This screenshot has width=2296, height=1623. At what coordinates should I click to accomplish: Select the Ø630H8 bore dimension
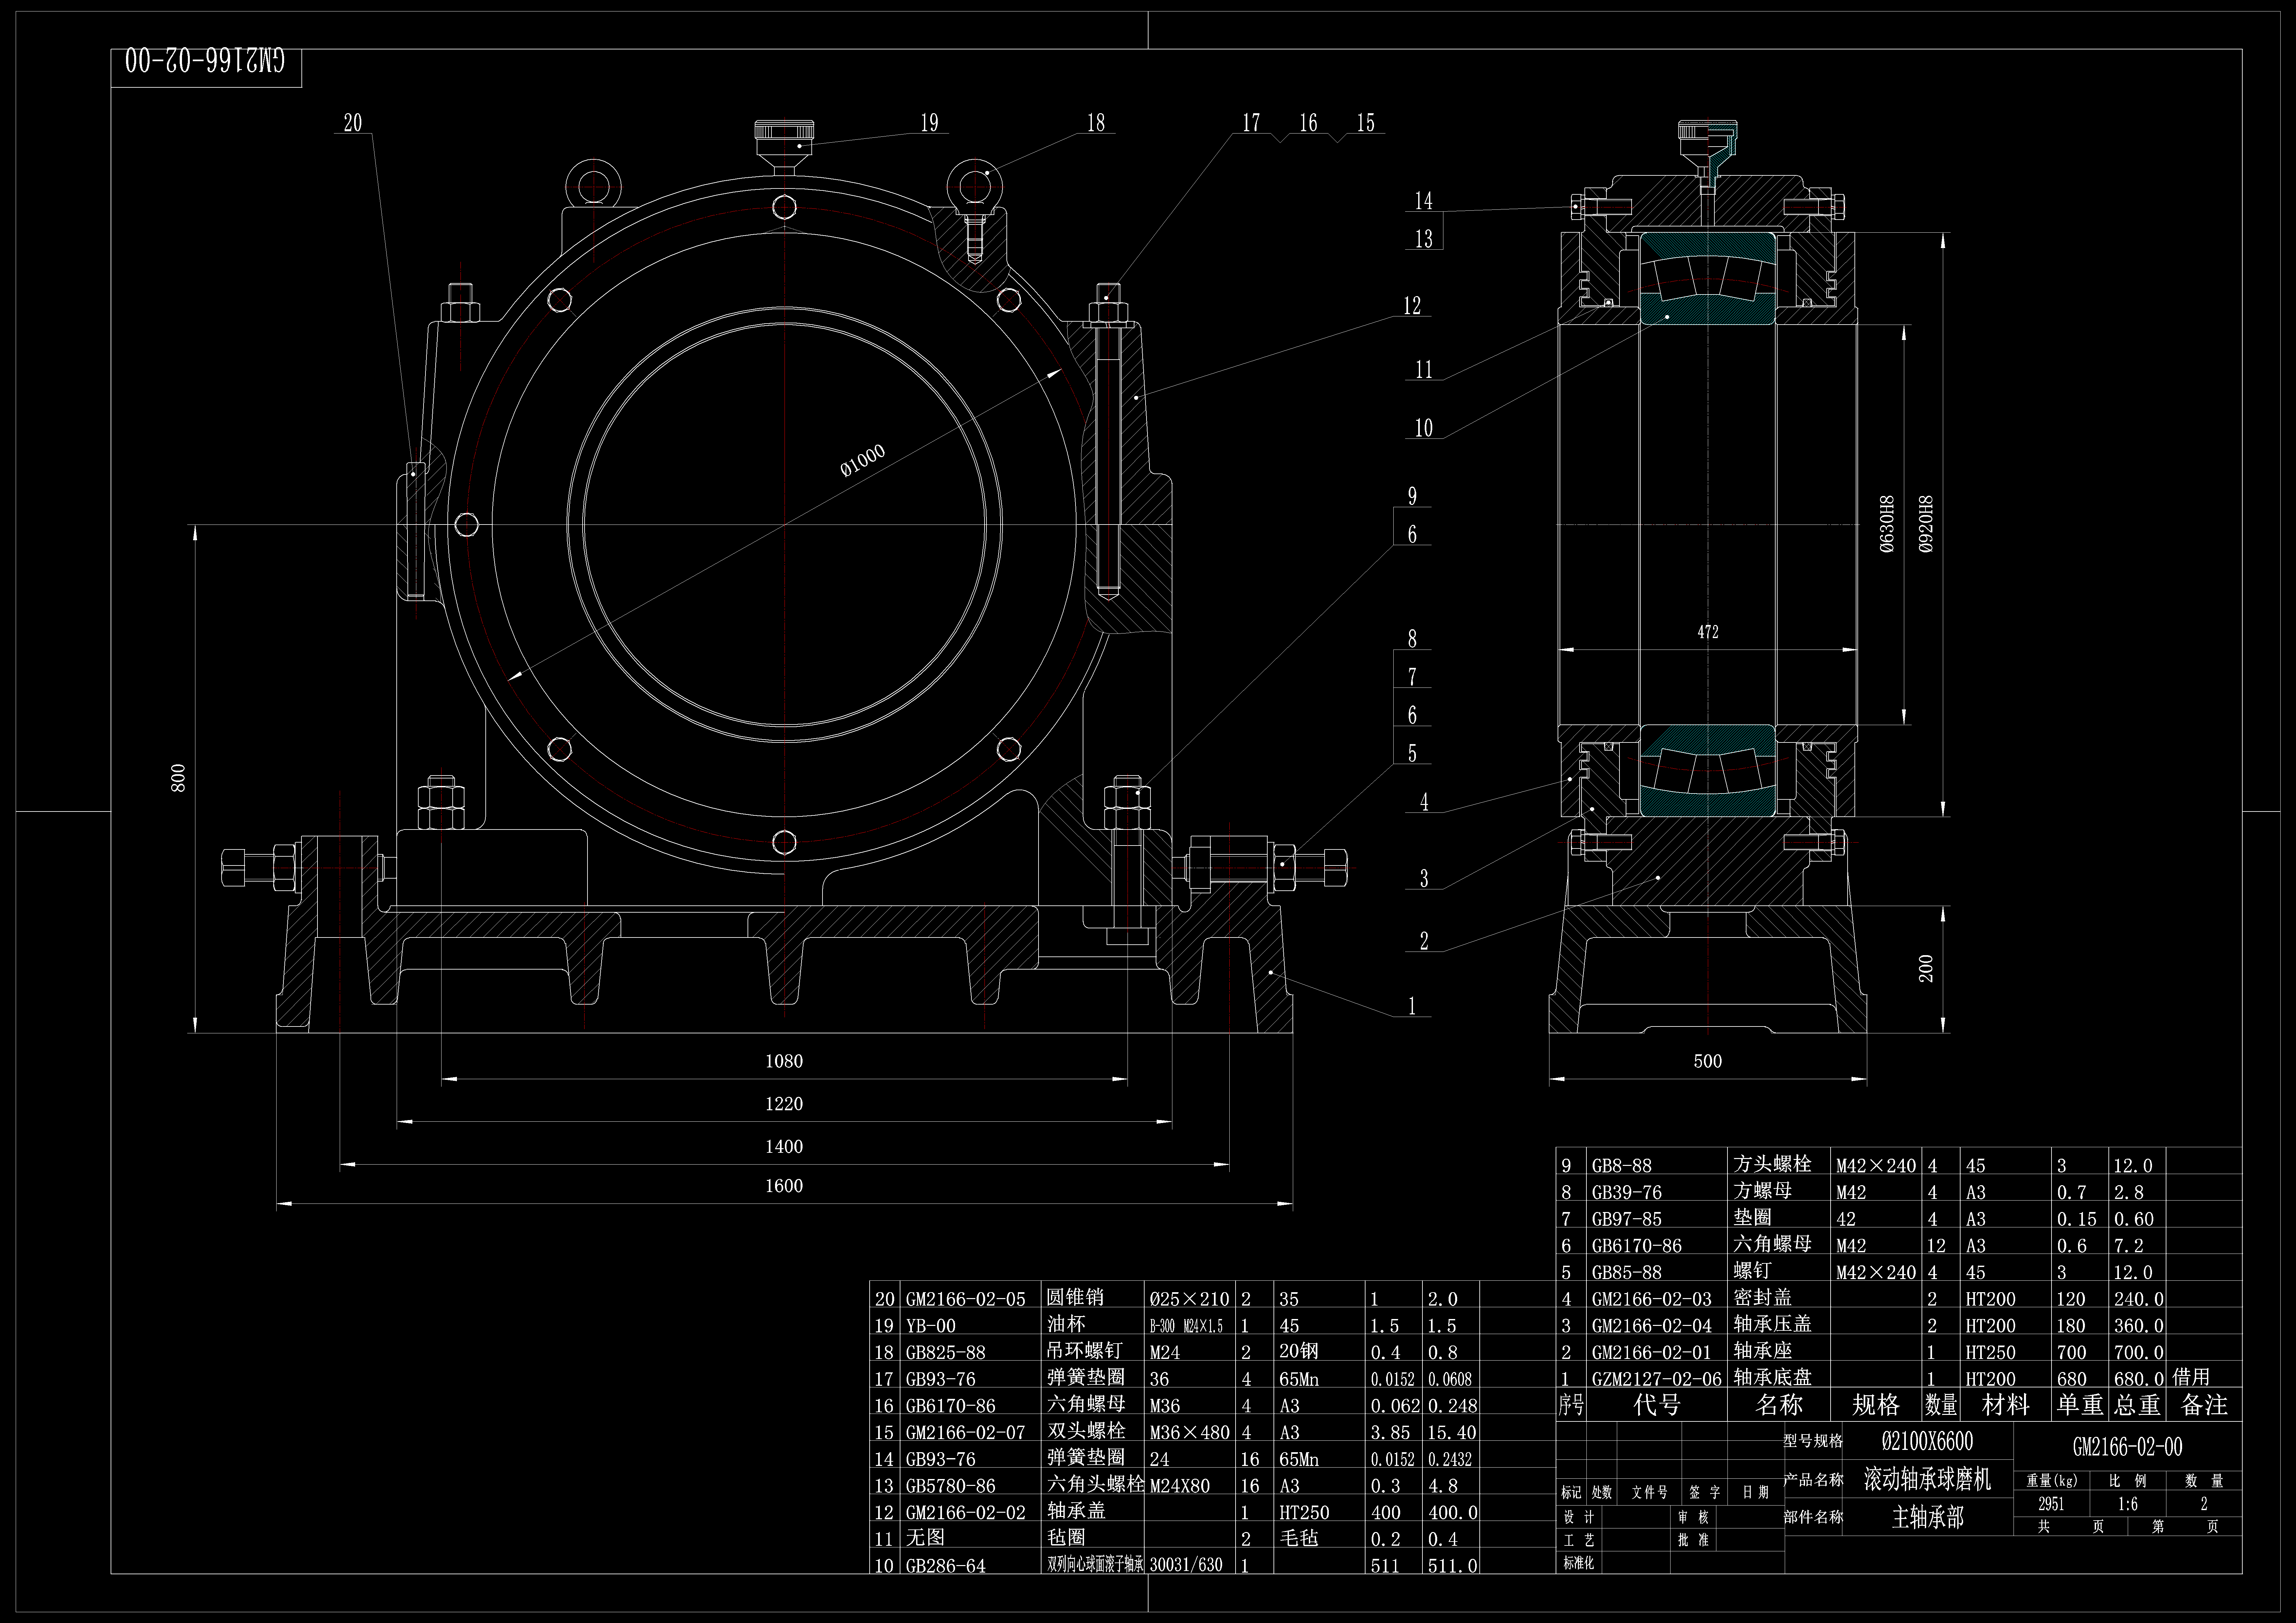1887,524
